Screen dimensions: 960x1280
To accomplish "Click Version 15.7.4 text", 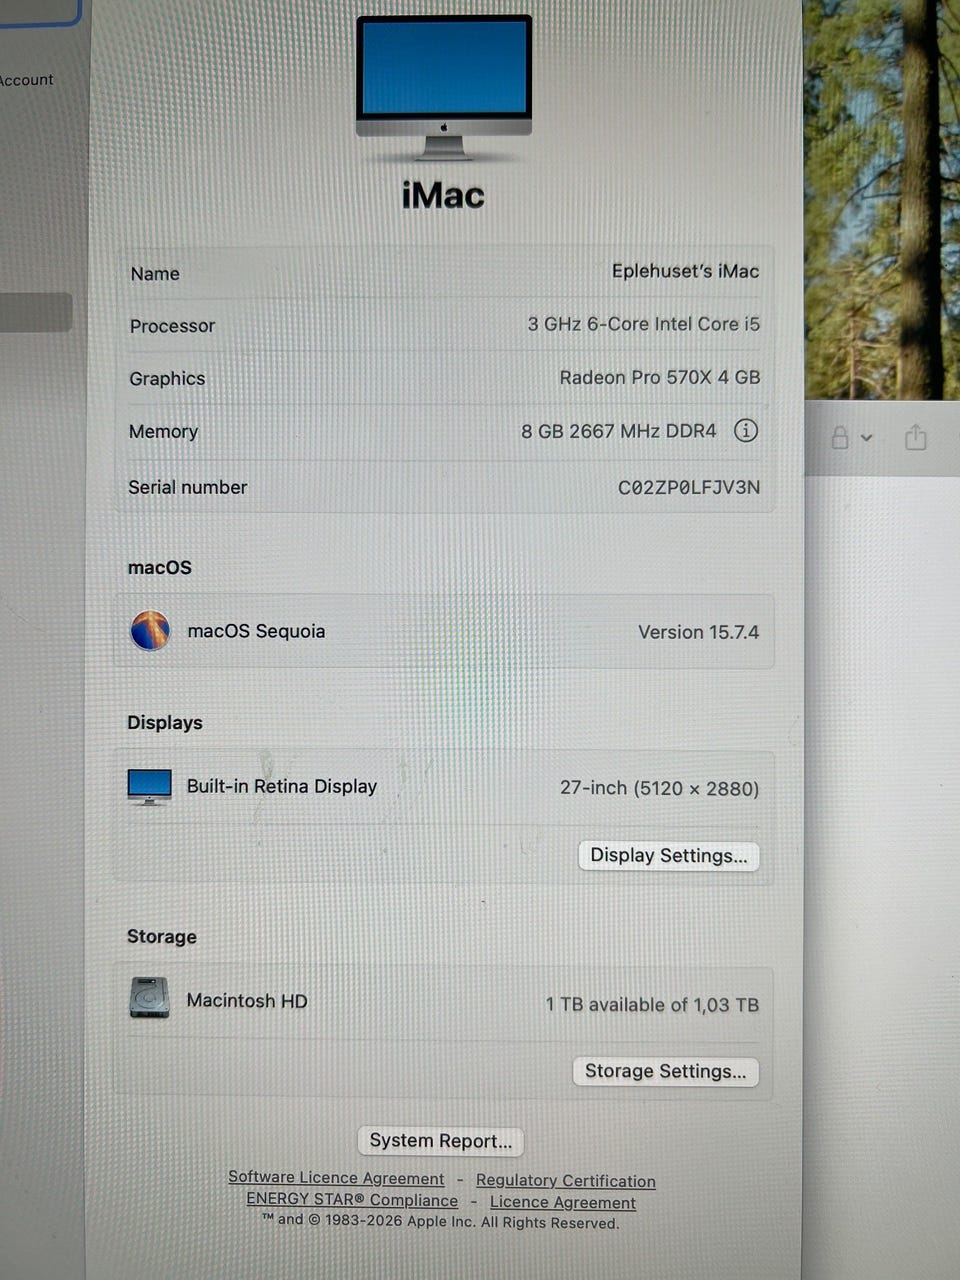I will tap(699, 632).
